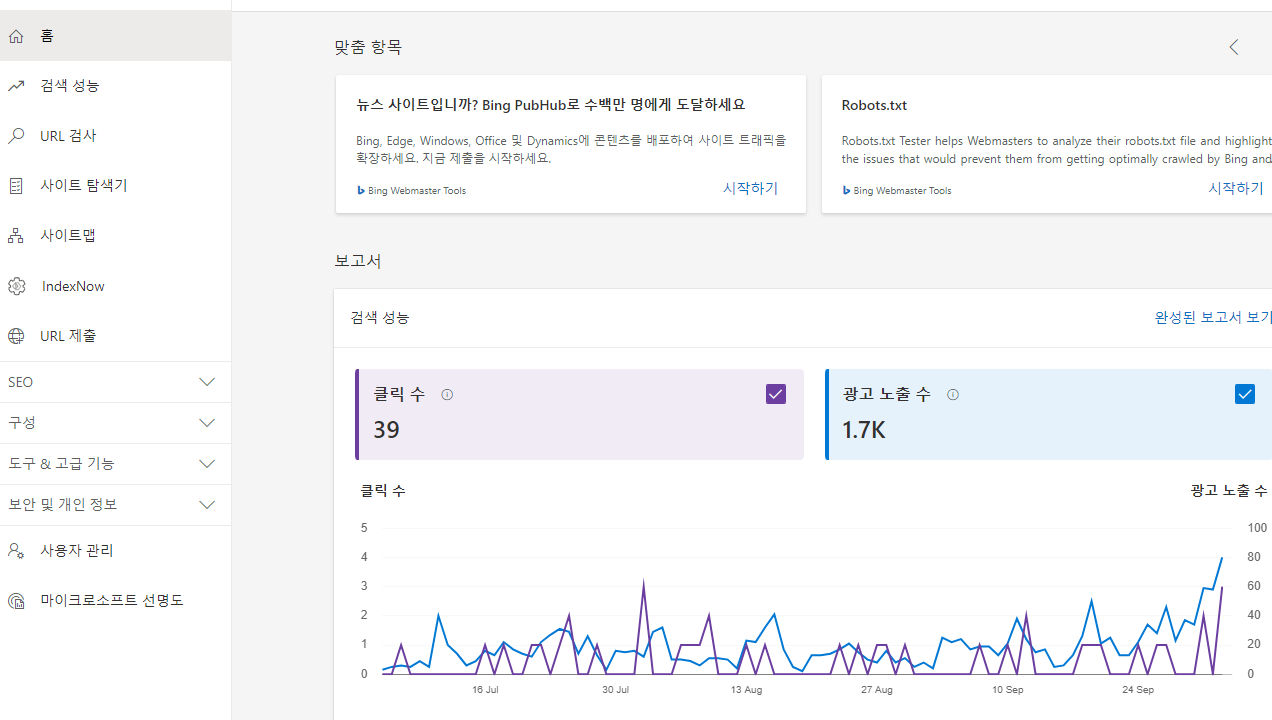1272x720 pixels.
Task: Switch to the 검색 성능 report section
Action: pos(379,317)
